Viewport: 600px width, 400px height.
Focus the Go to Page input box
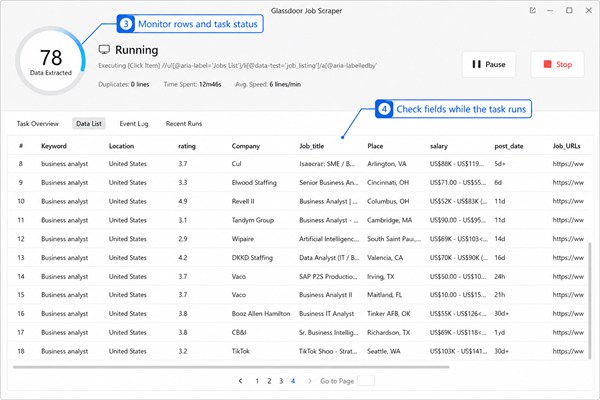click(x=366, y=381)
